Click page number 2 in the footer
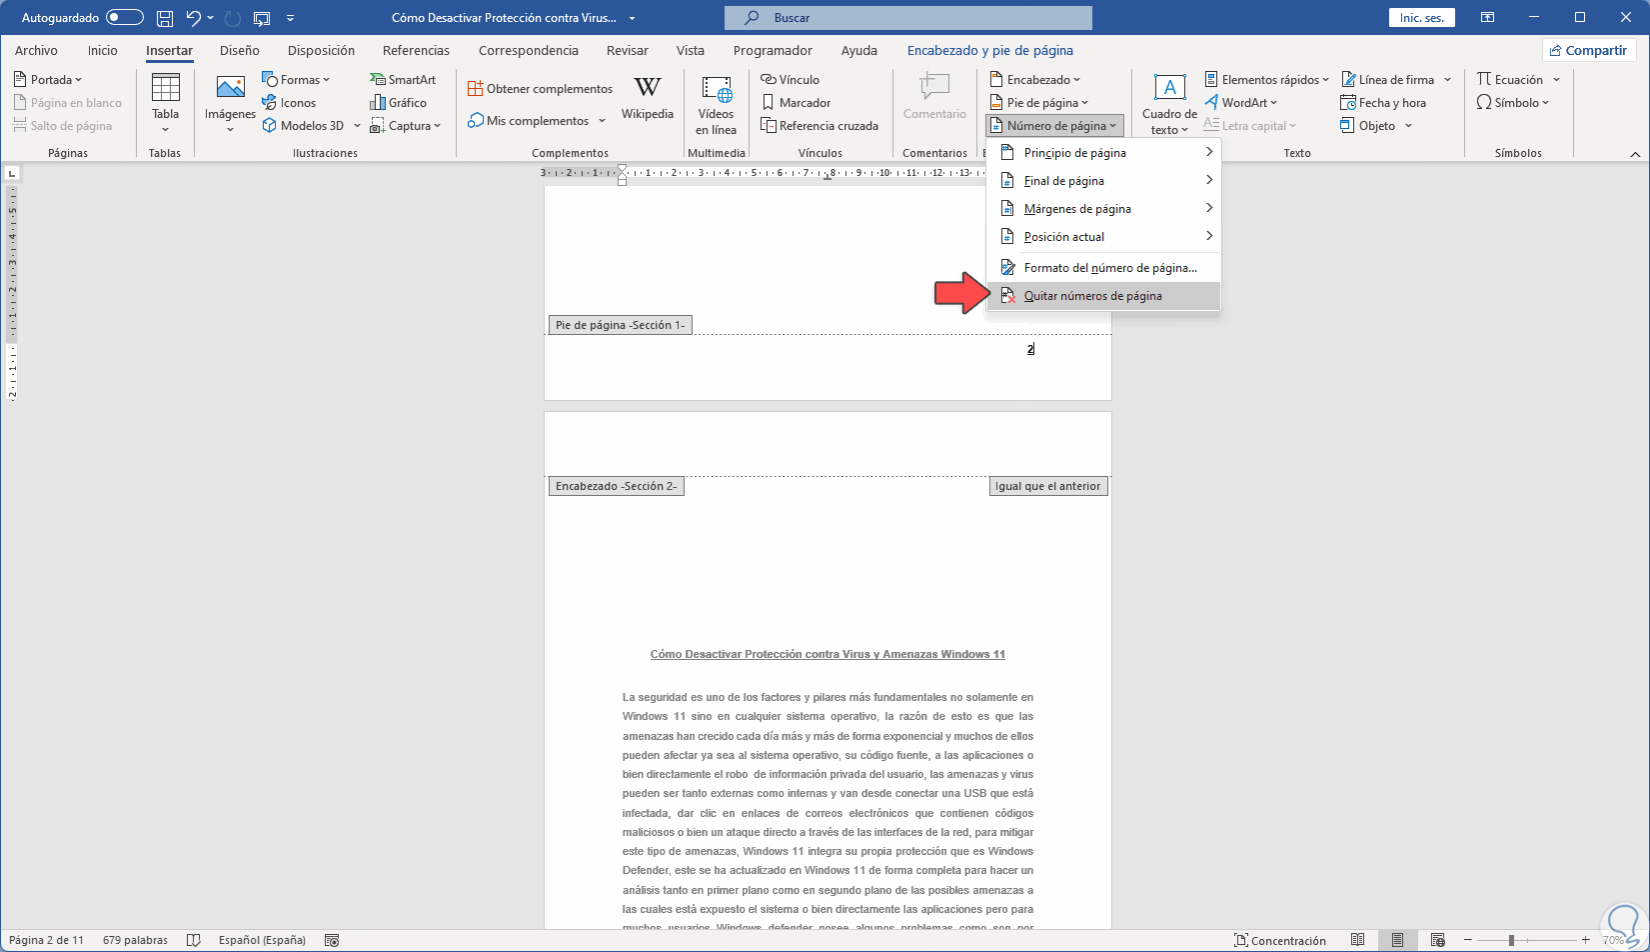Image resolution: width=1650 pixels, height=952 pixels. [x=1030, y=349]
